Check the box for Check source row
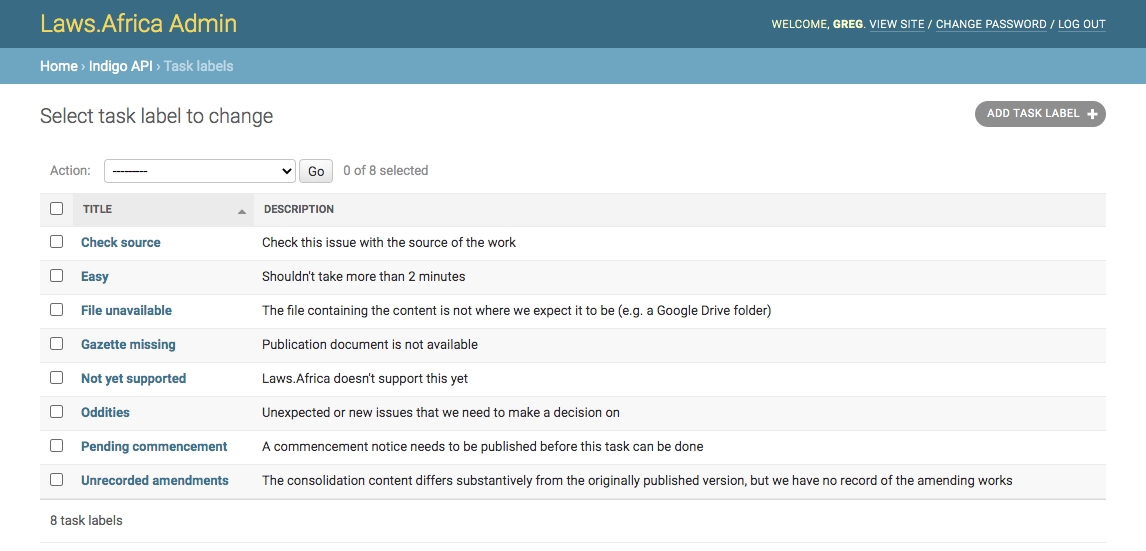1146x551 pixels. pos(57,242)
